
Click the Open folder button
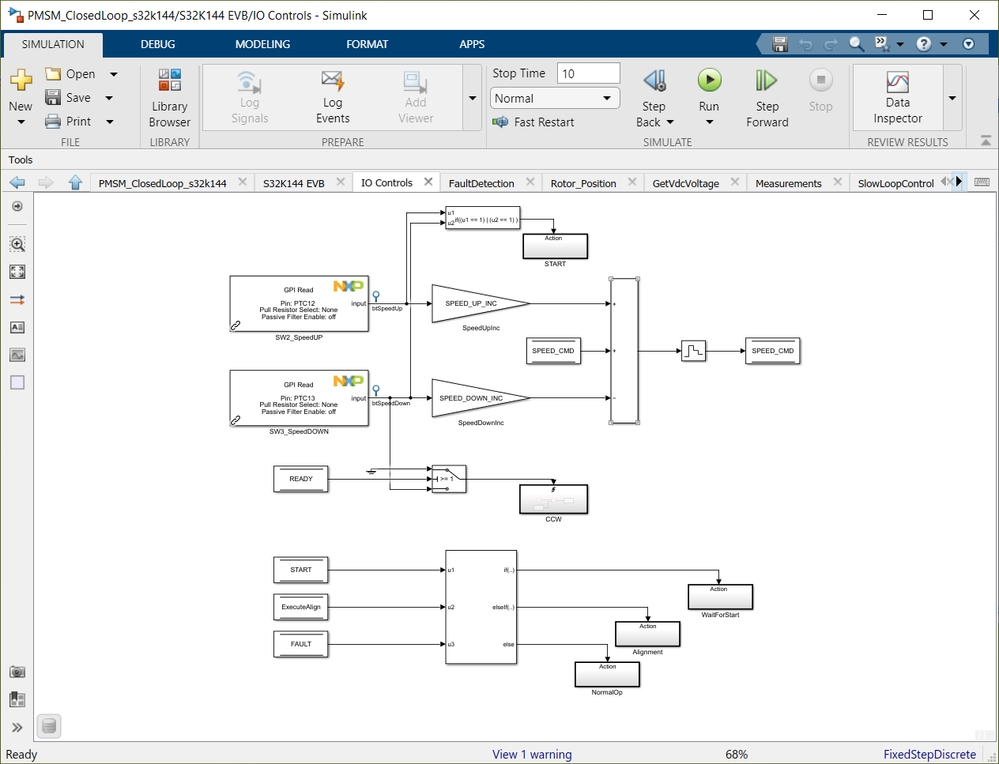coord(70,74)
